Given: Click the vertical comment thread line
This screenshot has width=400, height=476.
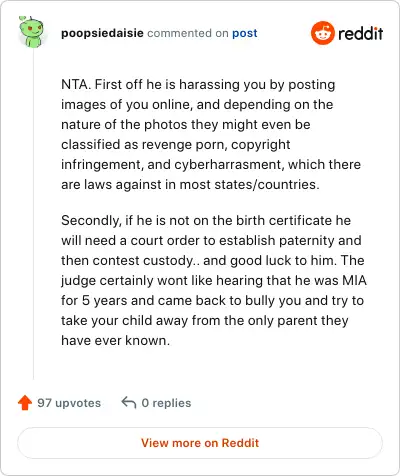Looking at the screenshot, I should (x=33, y=213).
